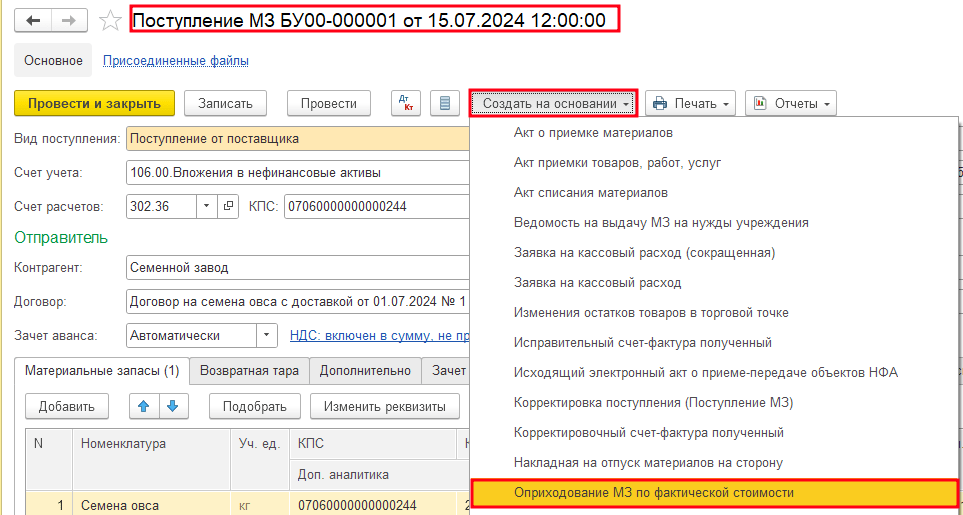Open Создать на основании dropdown

[x=555, y=103]
